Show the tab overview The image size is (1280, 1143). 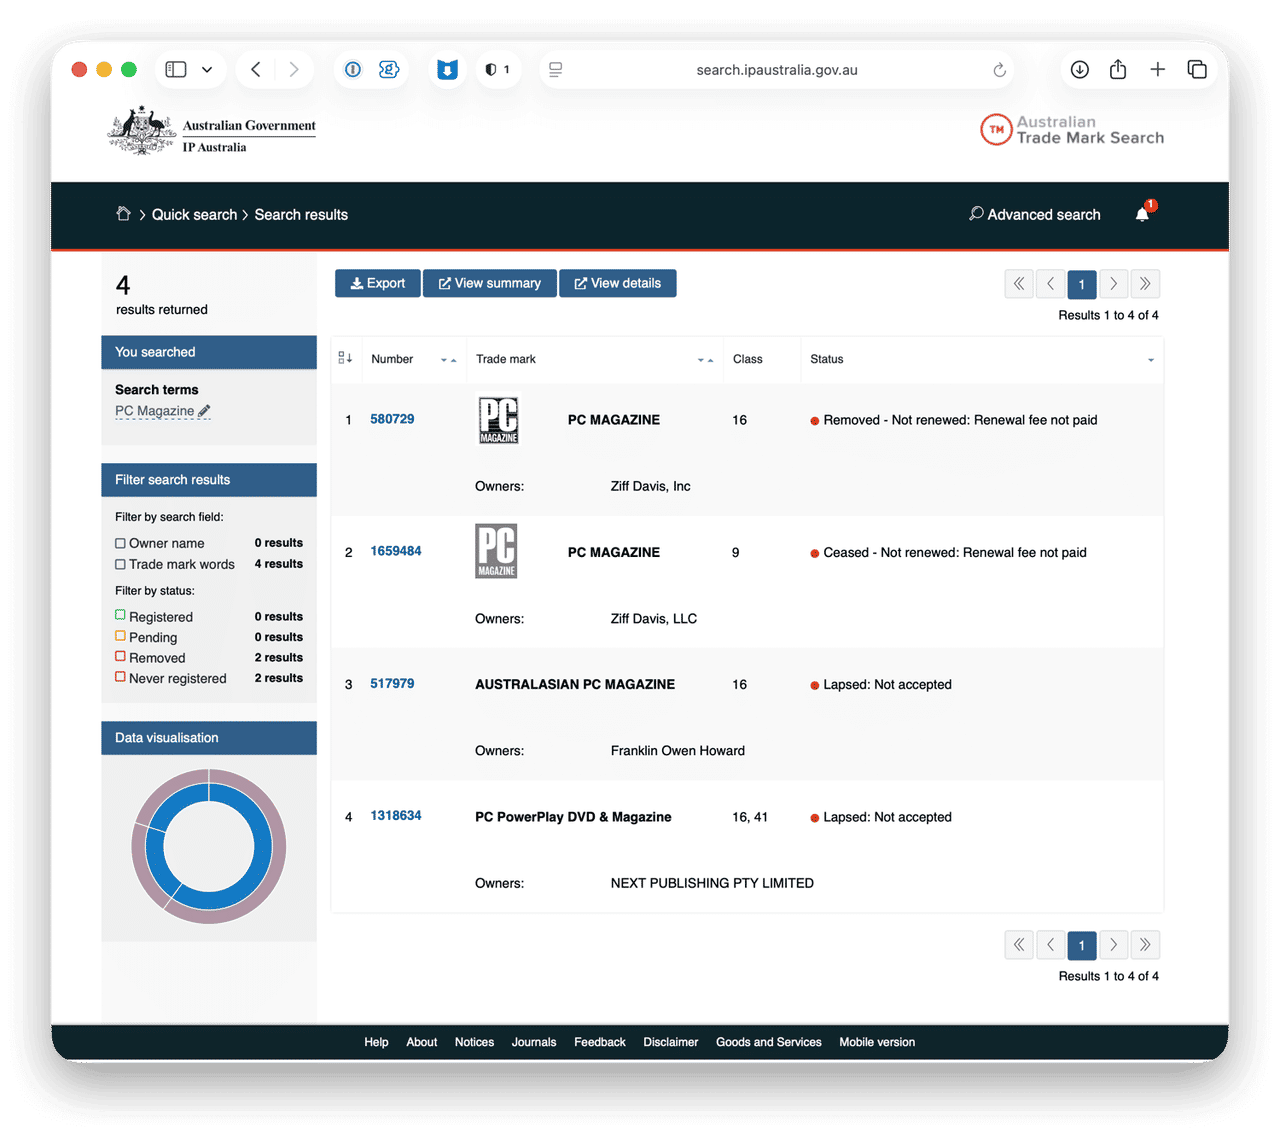coord(1197,69)
